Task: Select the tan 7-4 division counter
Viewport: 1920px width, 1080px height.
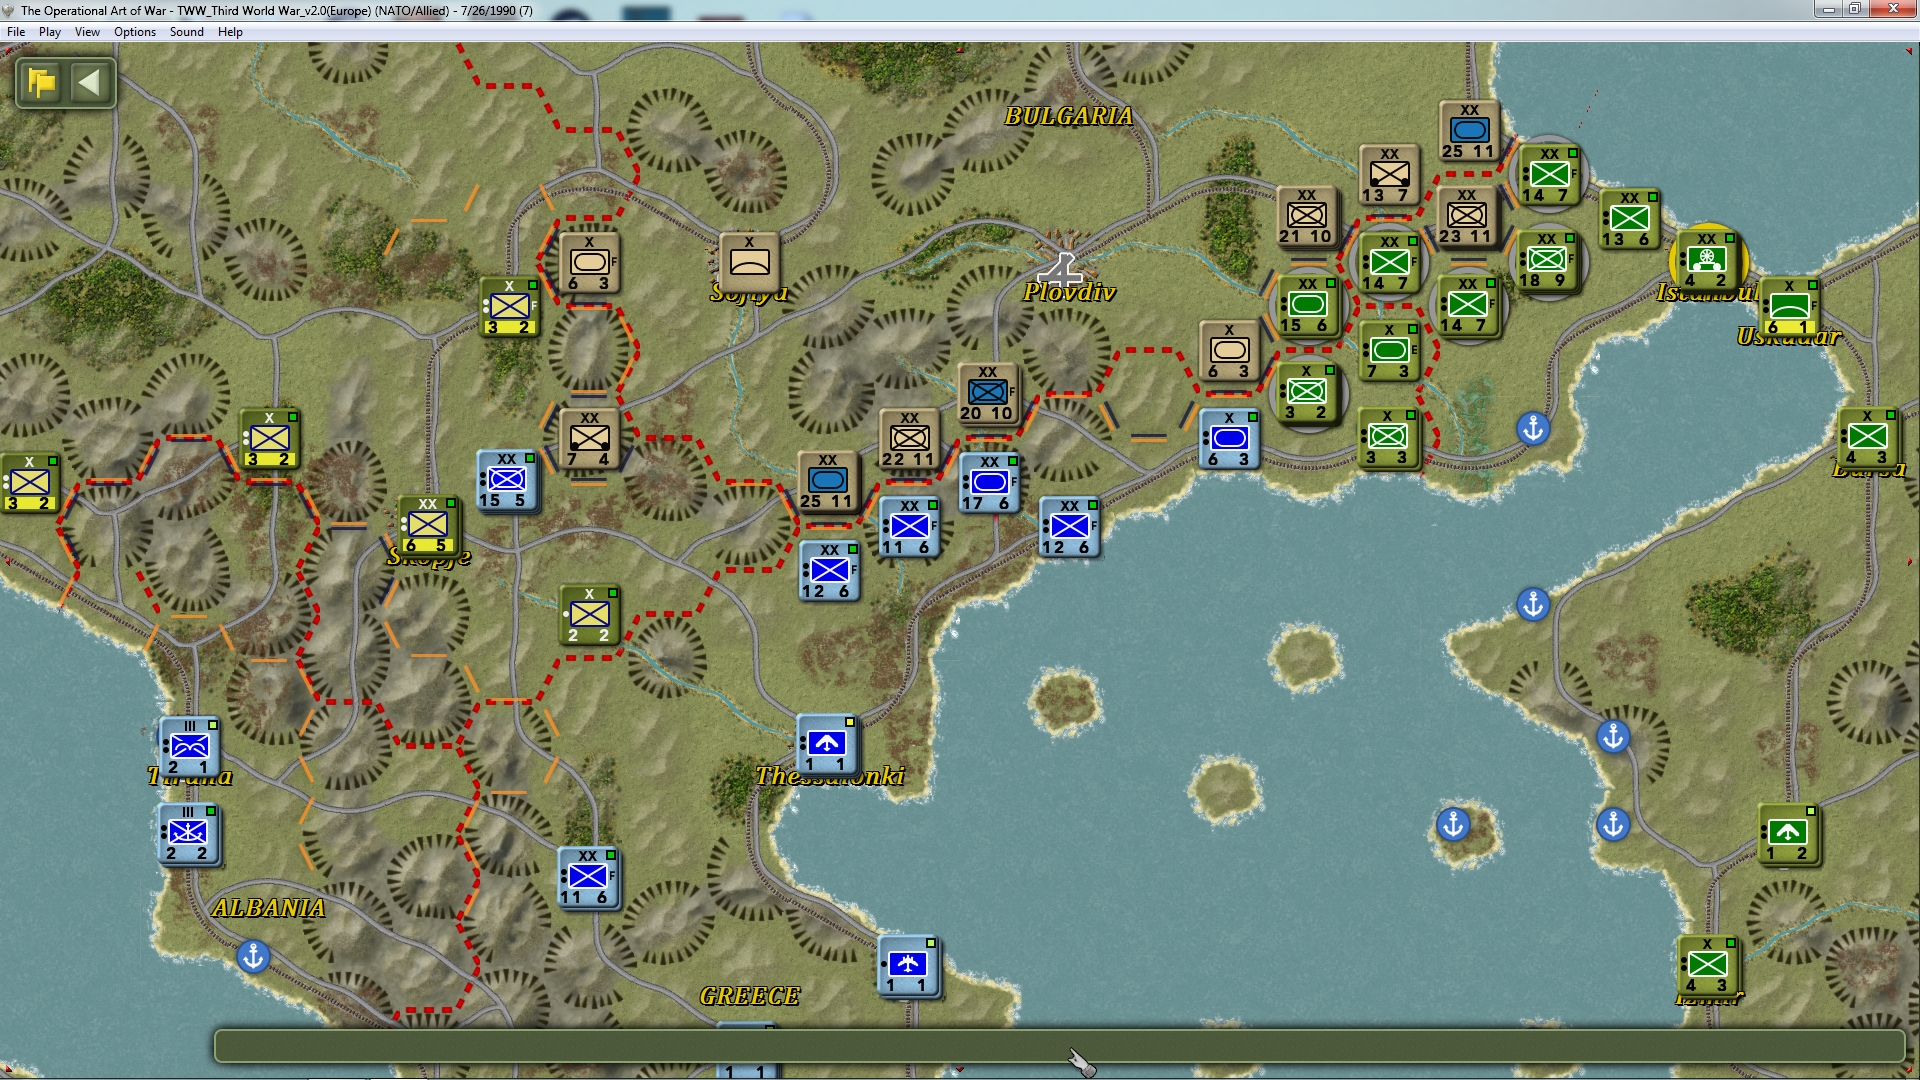Action: tap(589, 438)
